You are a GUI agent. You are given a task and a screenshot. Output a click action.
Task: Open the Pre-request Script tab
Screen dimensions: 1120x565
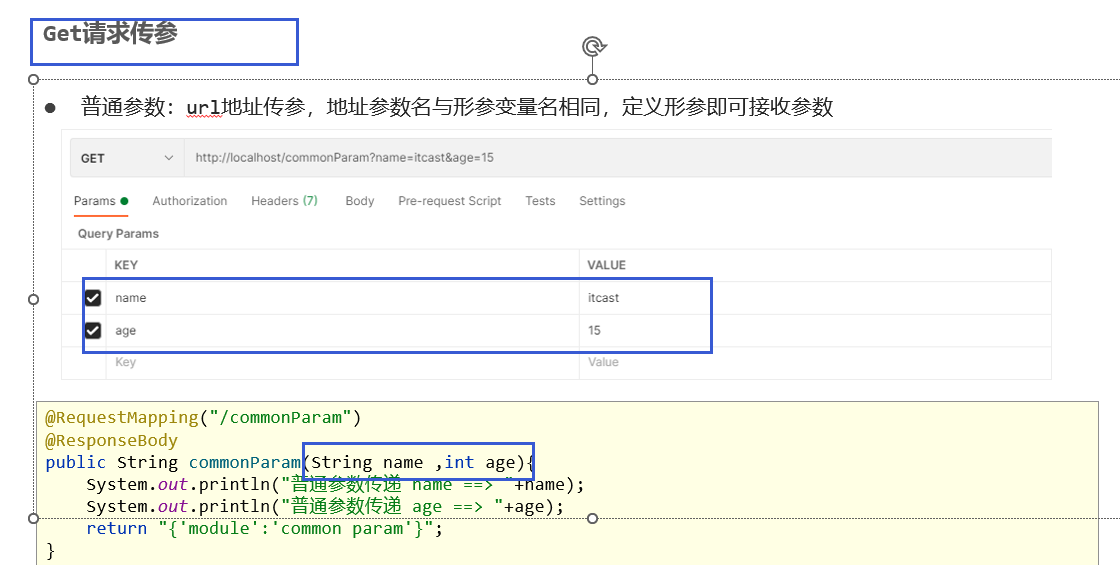point(449,201)
